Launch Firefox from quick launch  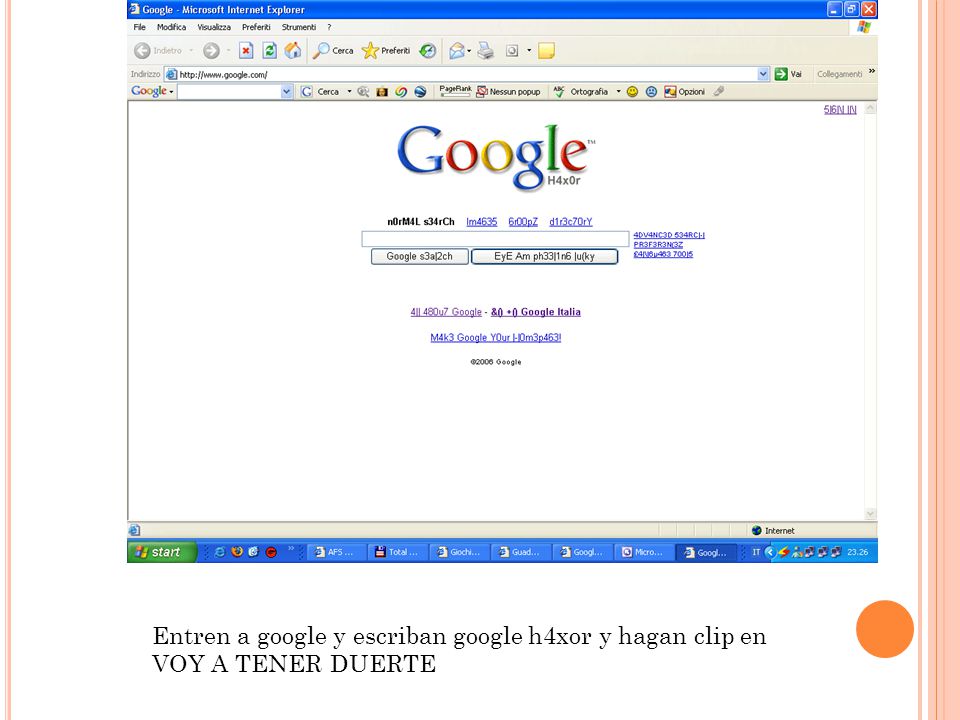(237, 552)
